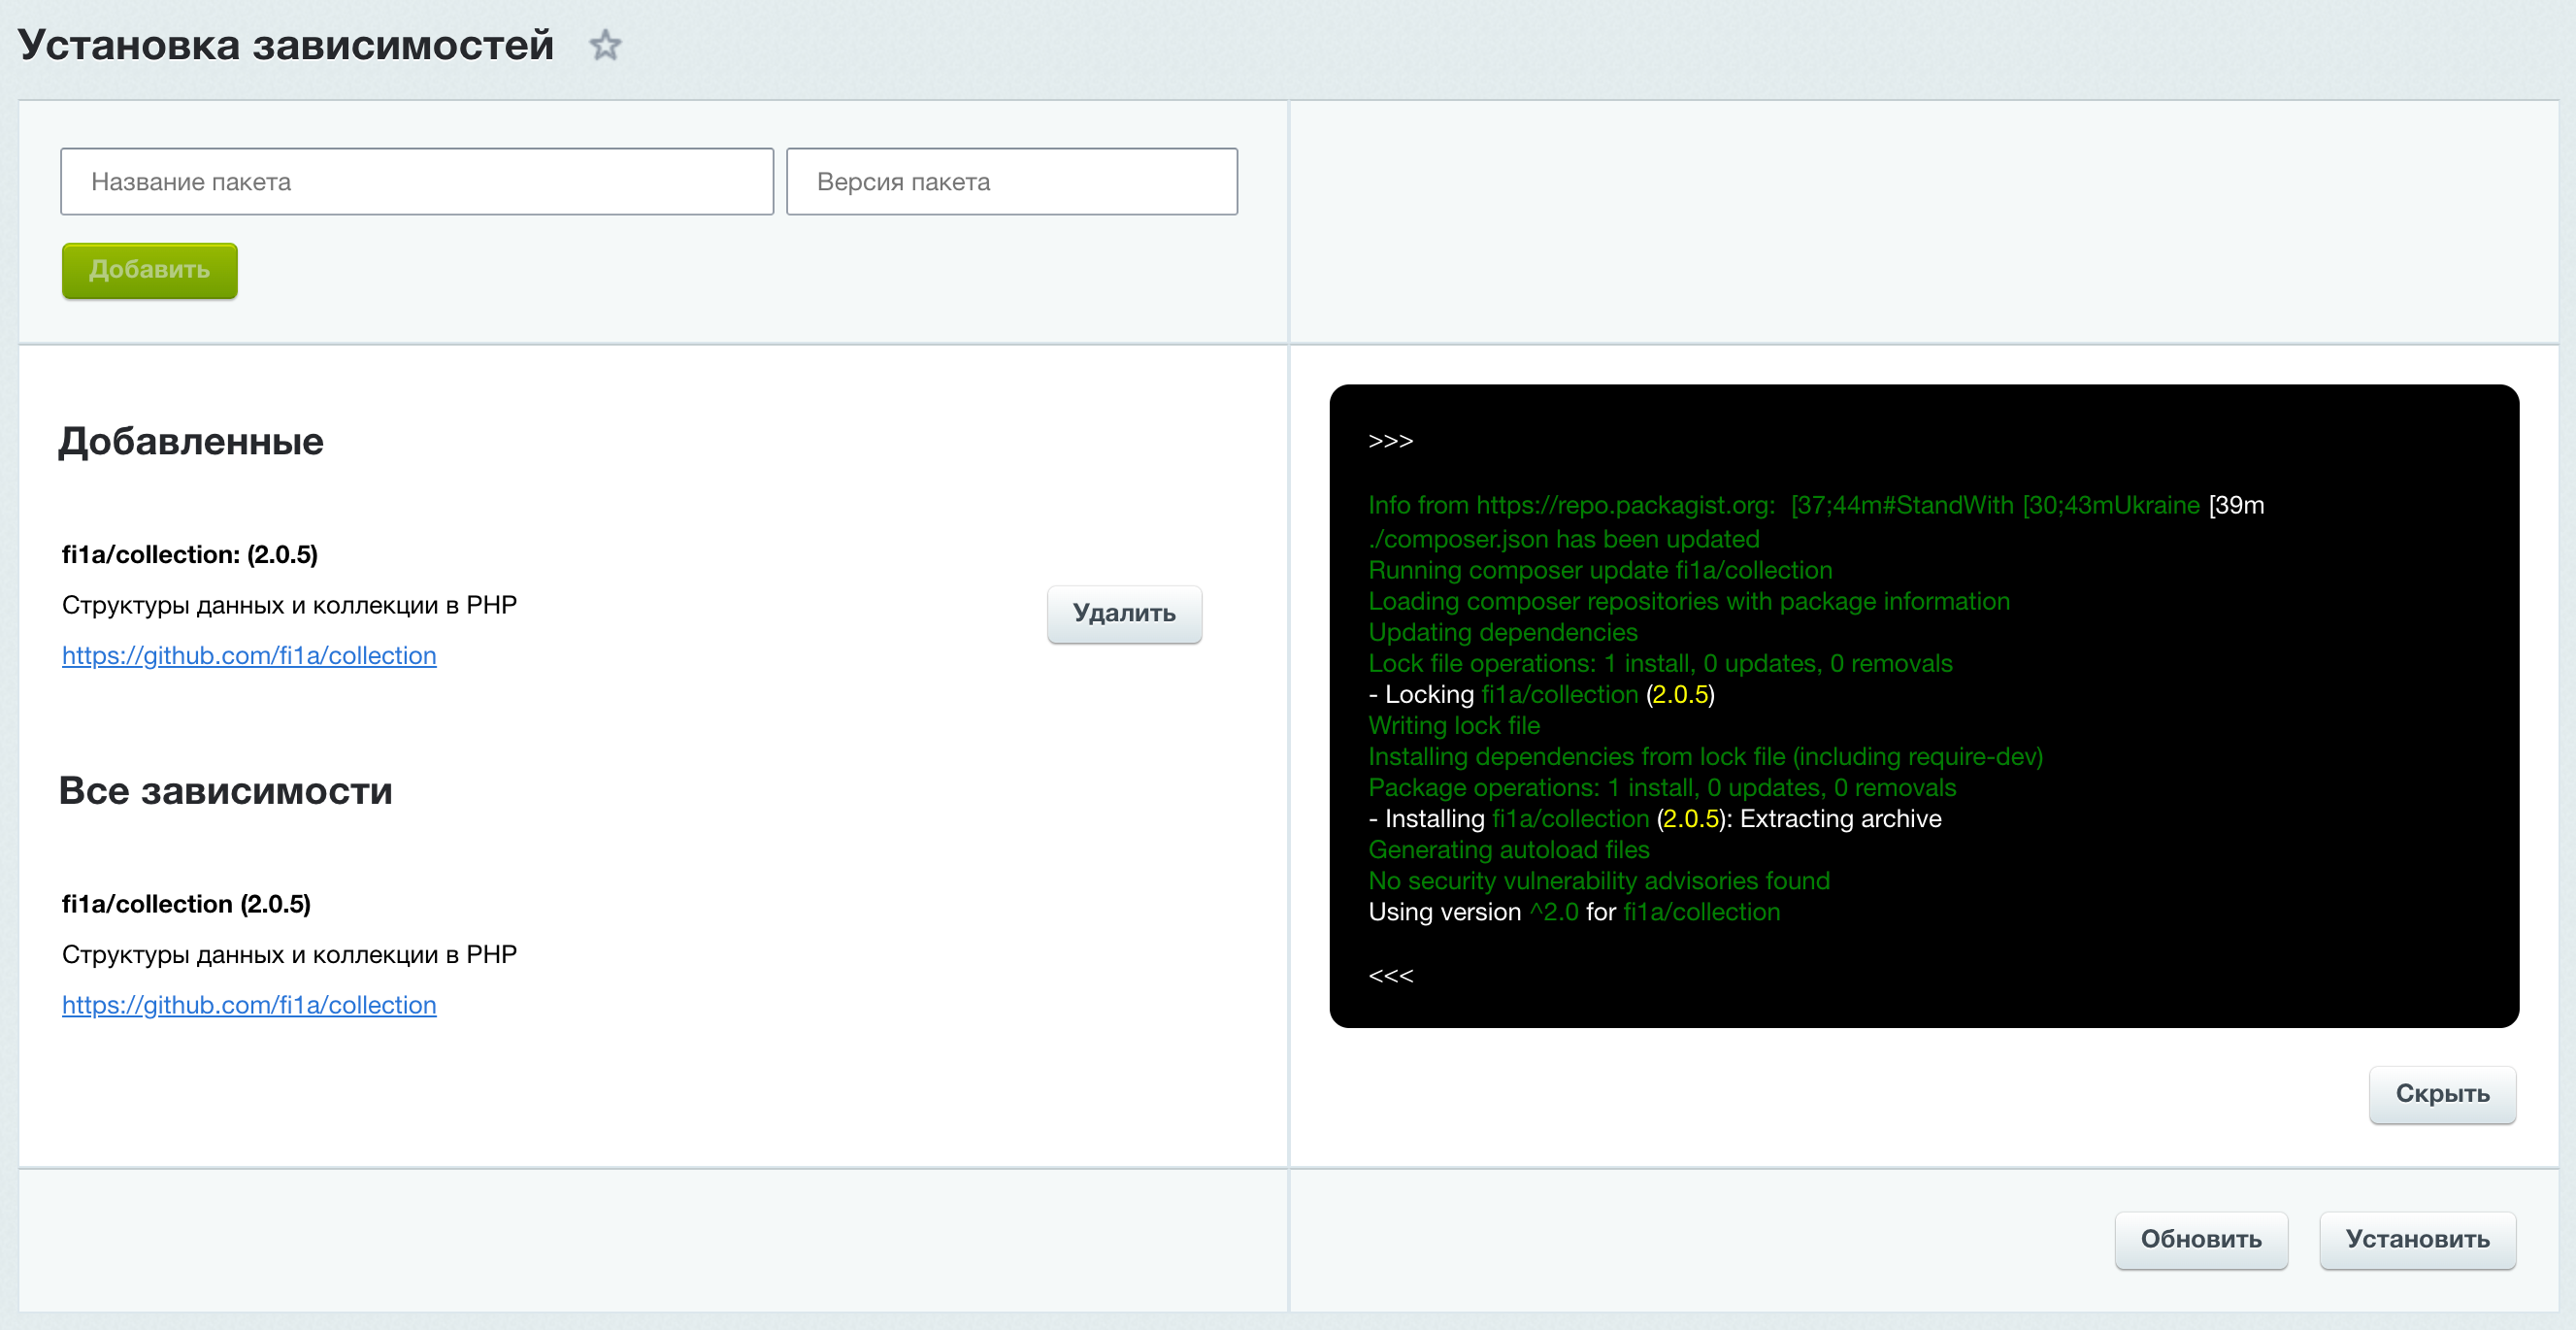The width and height of the screenshot is (2576, 1330).
Task: Open GitHub link under Добавленные section
Action: [249, 655]
